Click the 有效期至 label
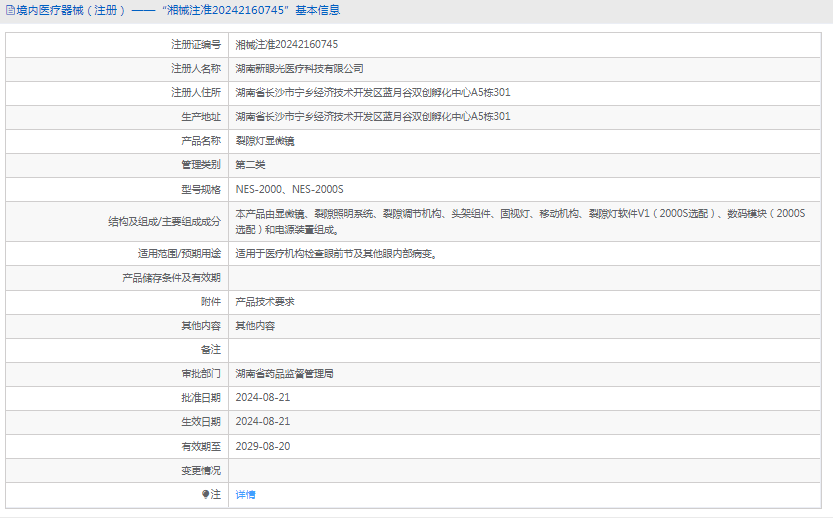833x518 pixels. pos(201,446)
